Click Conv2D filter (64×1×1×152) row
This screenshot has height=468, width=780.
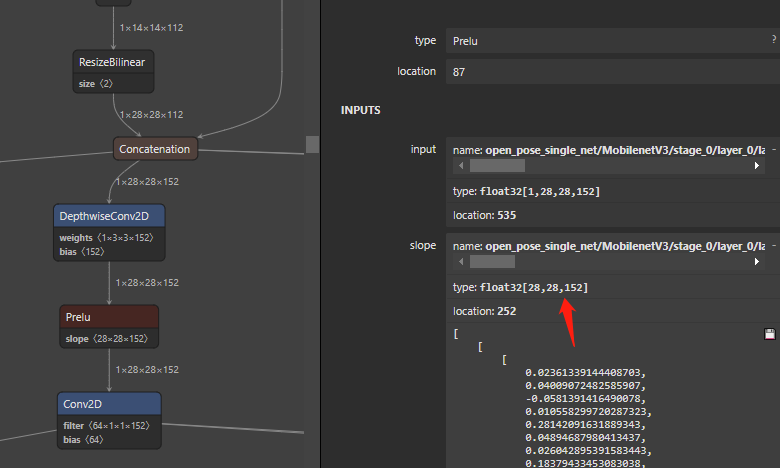point(106,426)
